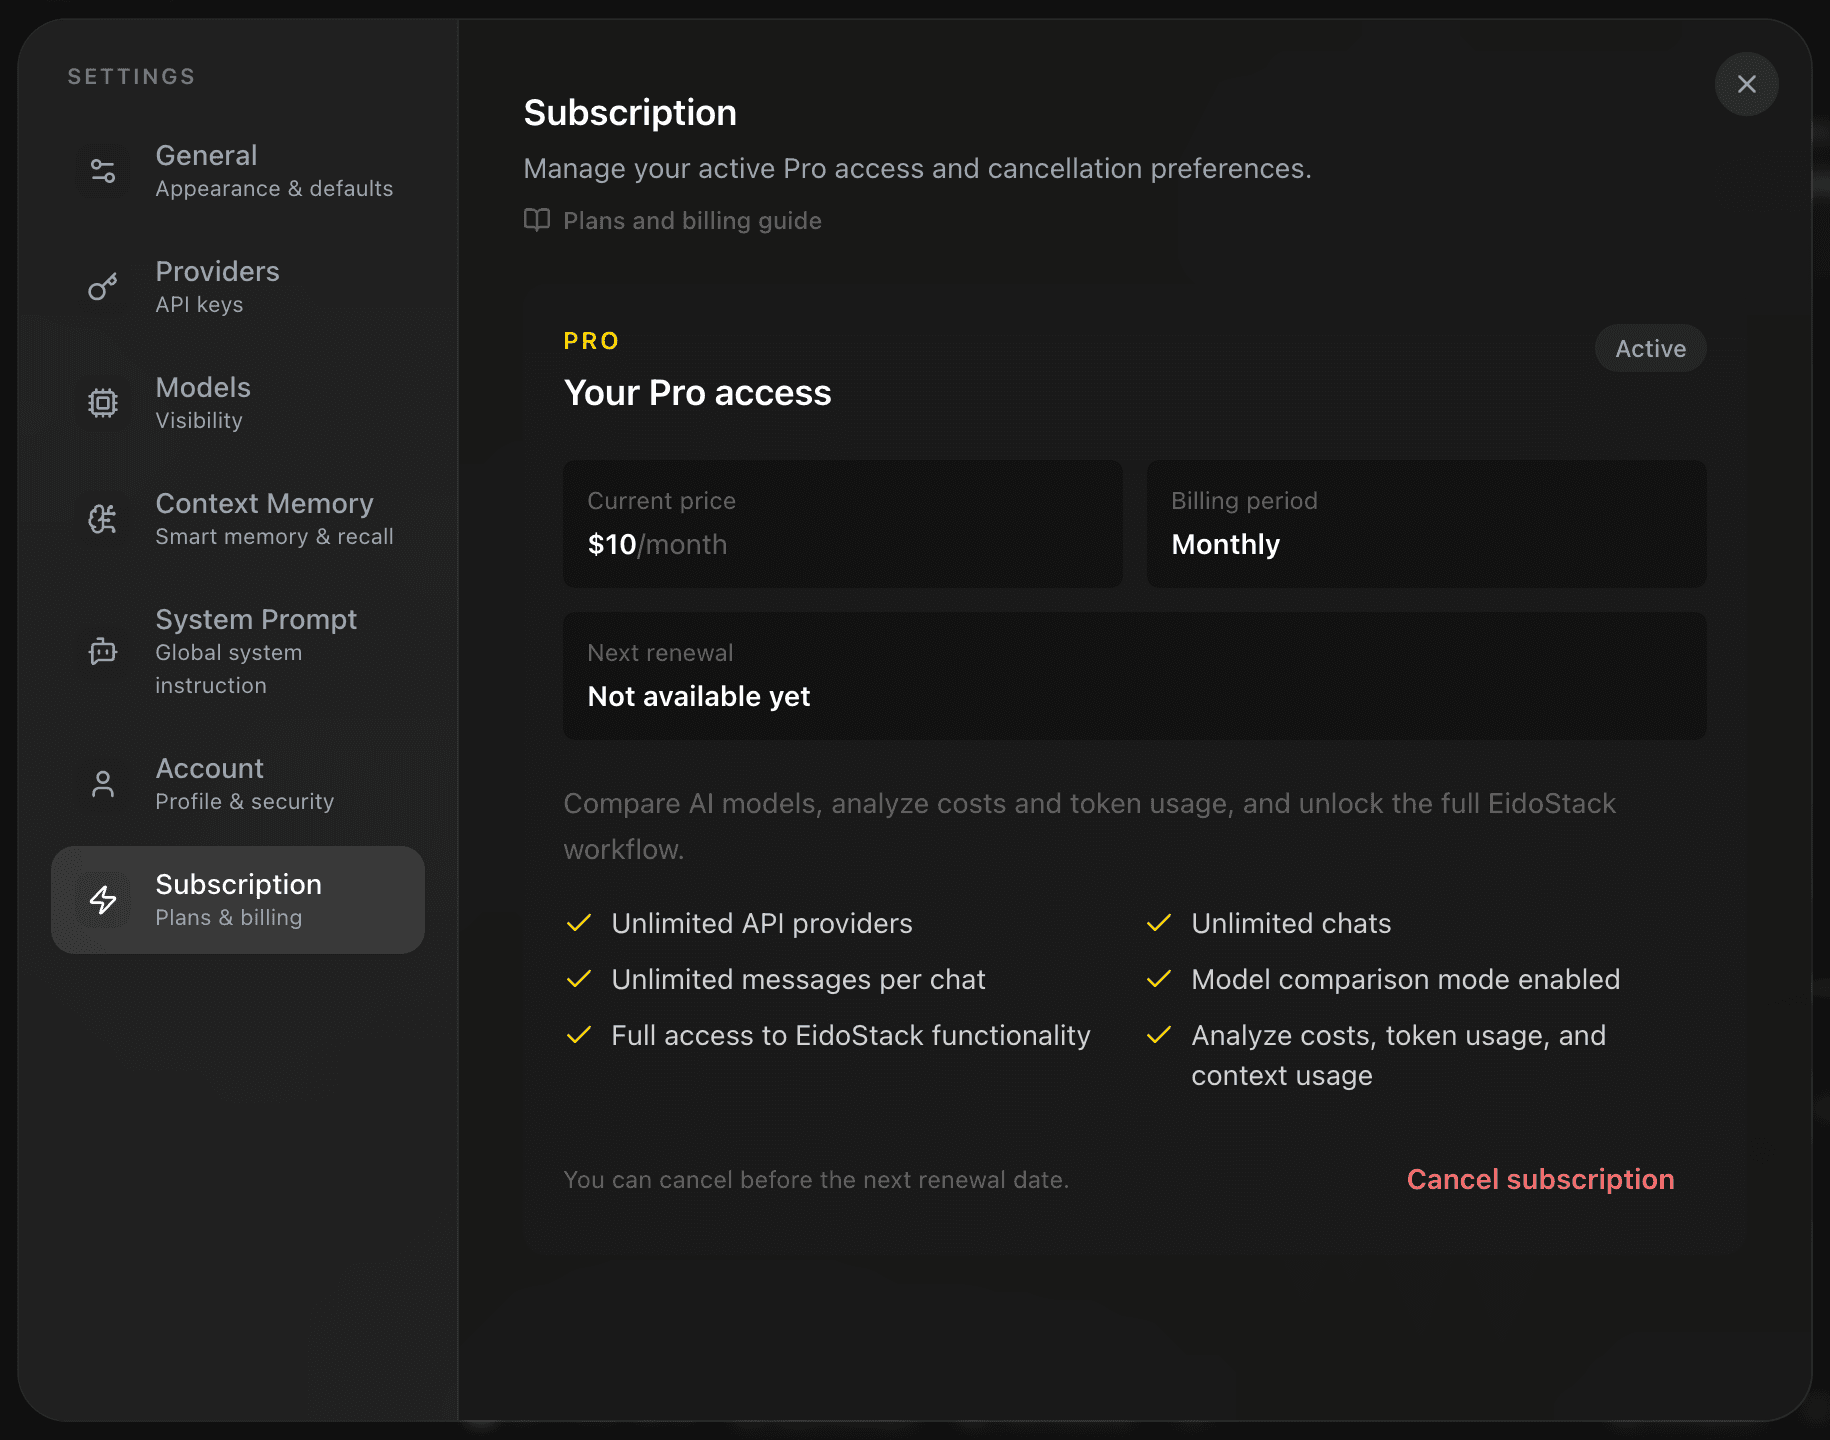This screenshot has width=1830, height=1440.
Task: Click the Subscription lightning bolt icon
Action: 103,900
